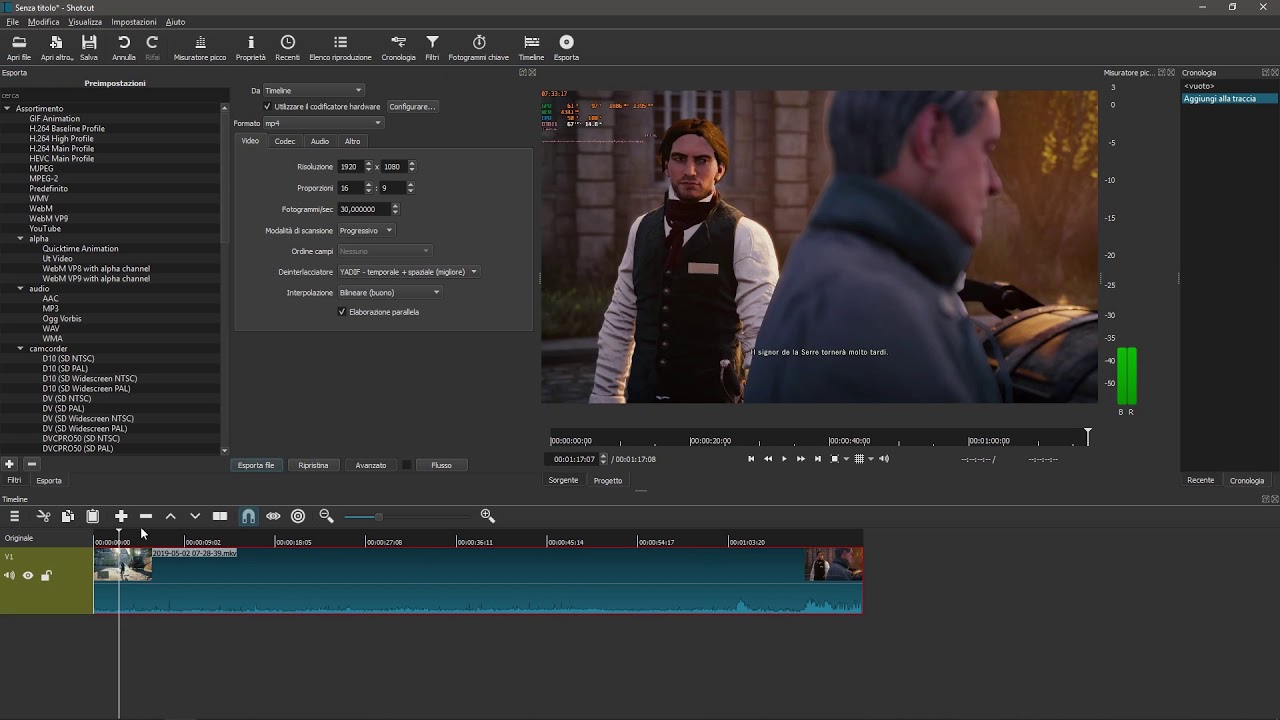Screen dimensions: 1280x720
Task: Uncheck Utilizzare il codificatore hardware
Action: pos(267,106)
